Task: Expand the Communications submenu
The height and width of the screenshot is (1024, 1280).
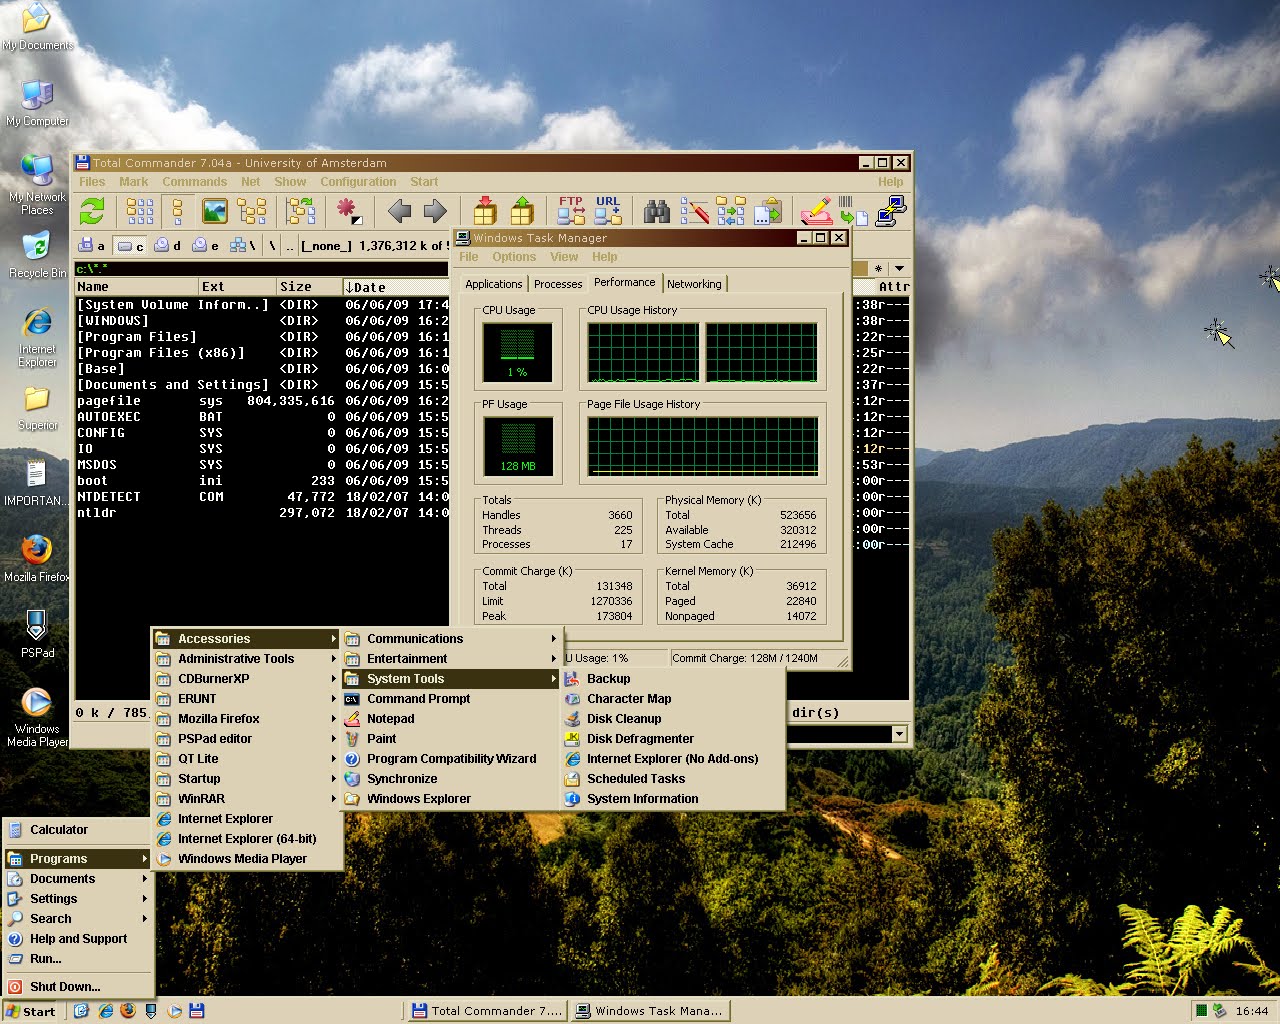Action: [452, 639]
